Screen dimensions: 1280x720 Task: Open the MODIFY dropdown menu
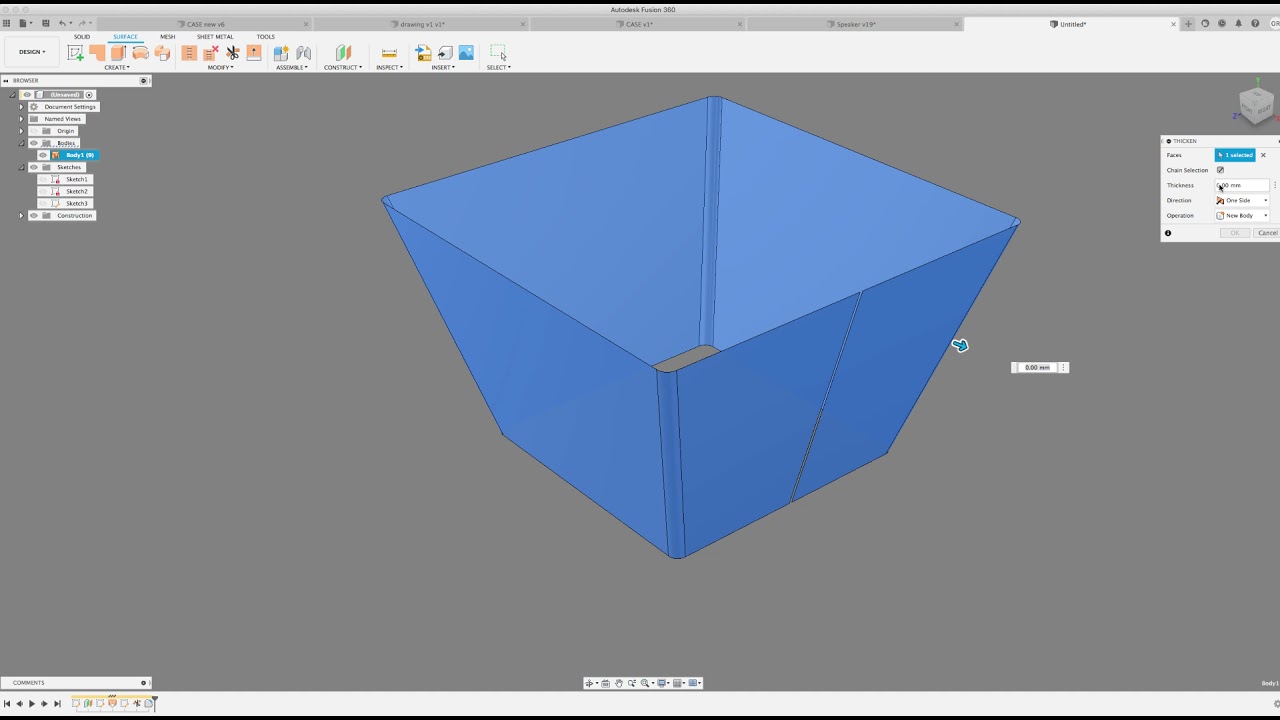coord(220,67)
